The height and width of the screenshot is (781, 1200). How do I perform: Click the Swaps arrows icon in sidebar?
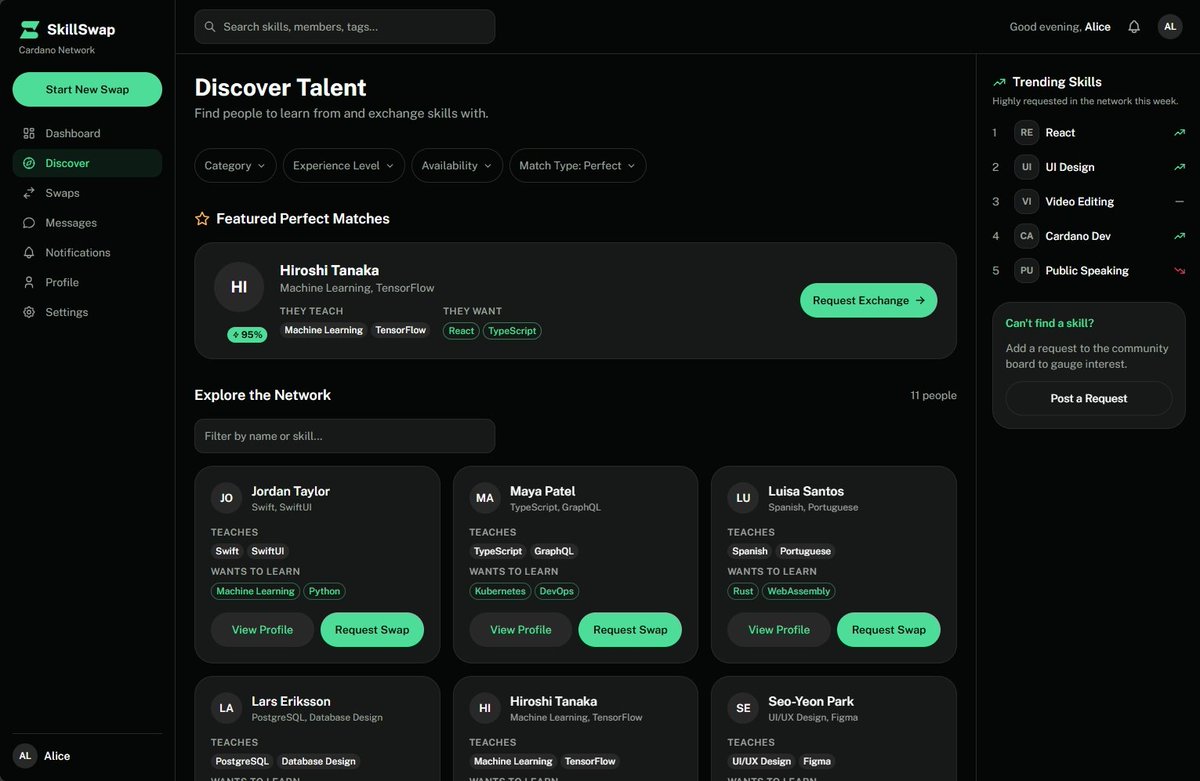coord(29,193)
